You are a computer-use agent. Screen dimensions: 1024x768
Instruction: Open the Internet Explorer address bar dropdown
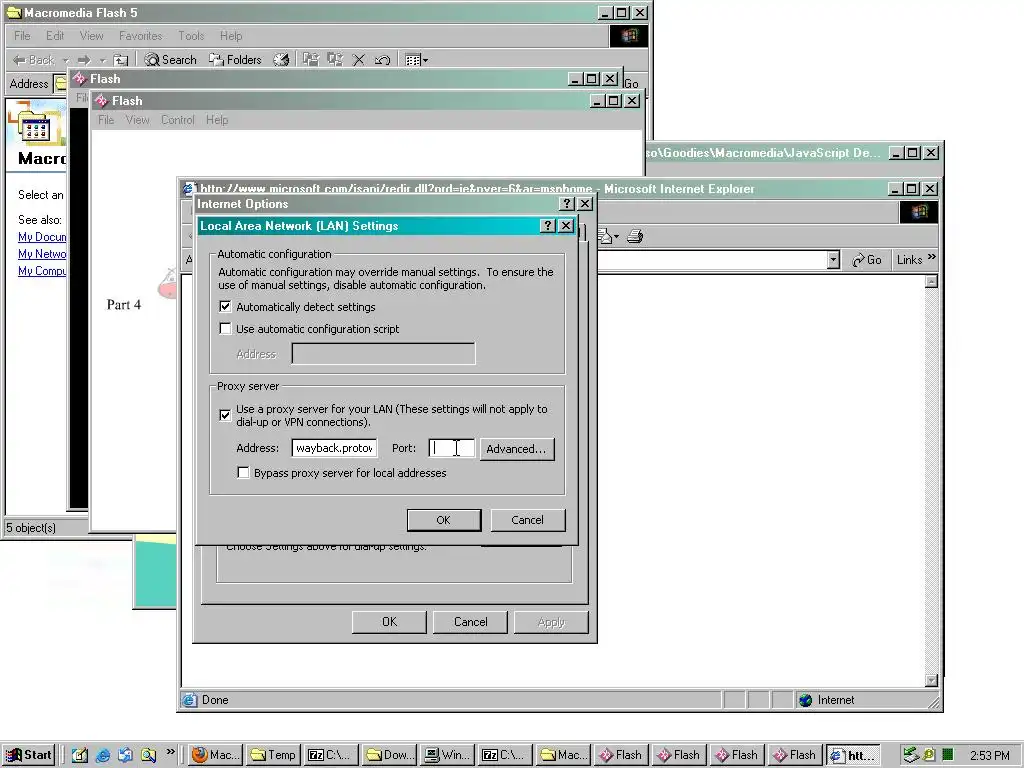tap(833, 260)
